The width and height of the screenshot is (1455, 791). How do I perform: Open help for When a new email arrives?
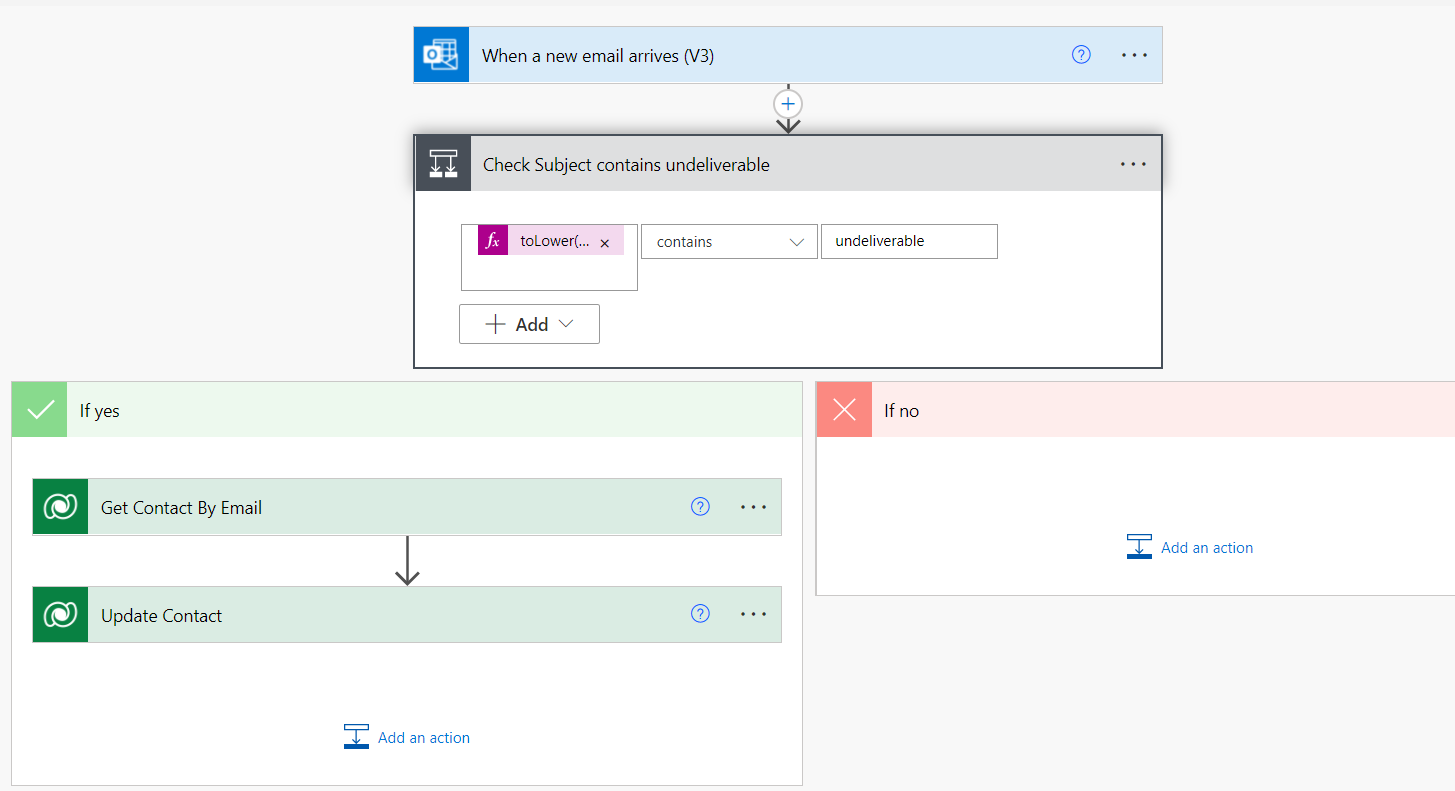(x=1081, y=55)
